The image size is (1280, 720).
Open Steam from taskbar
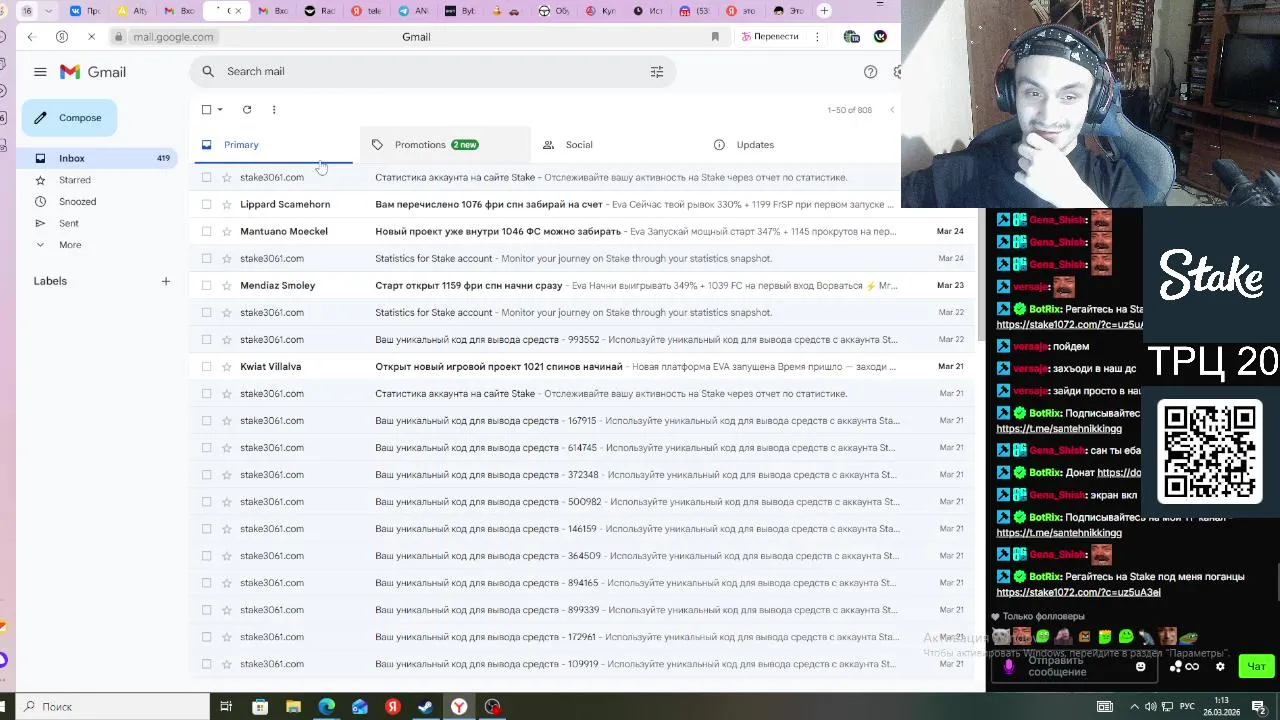point(426,707)
